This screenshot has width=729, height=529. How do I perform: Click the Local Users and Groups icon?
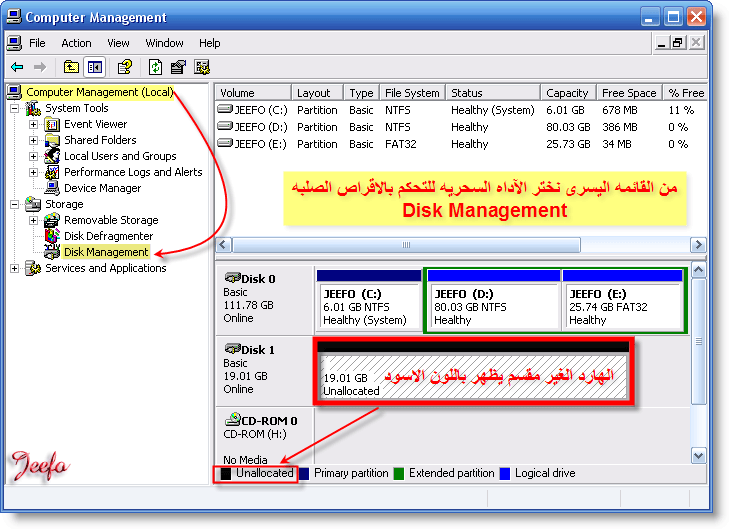(x=52, y=156)
